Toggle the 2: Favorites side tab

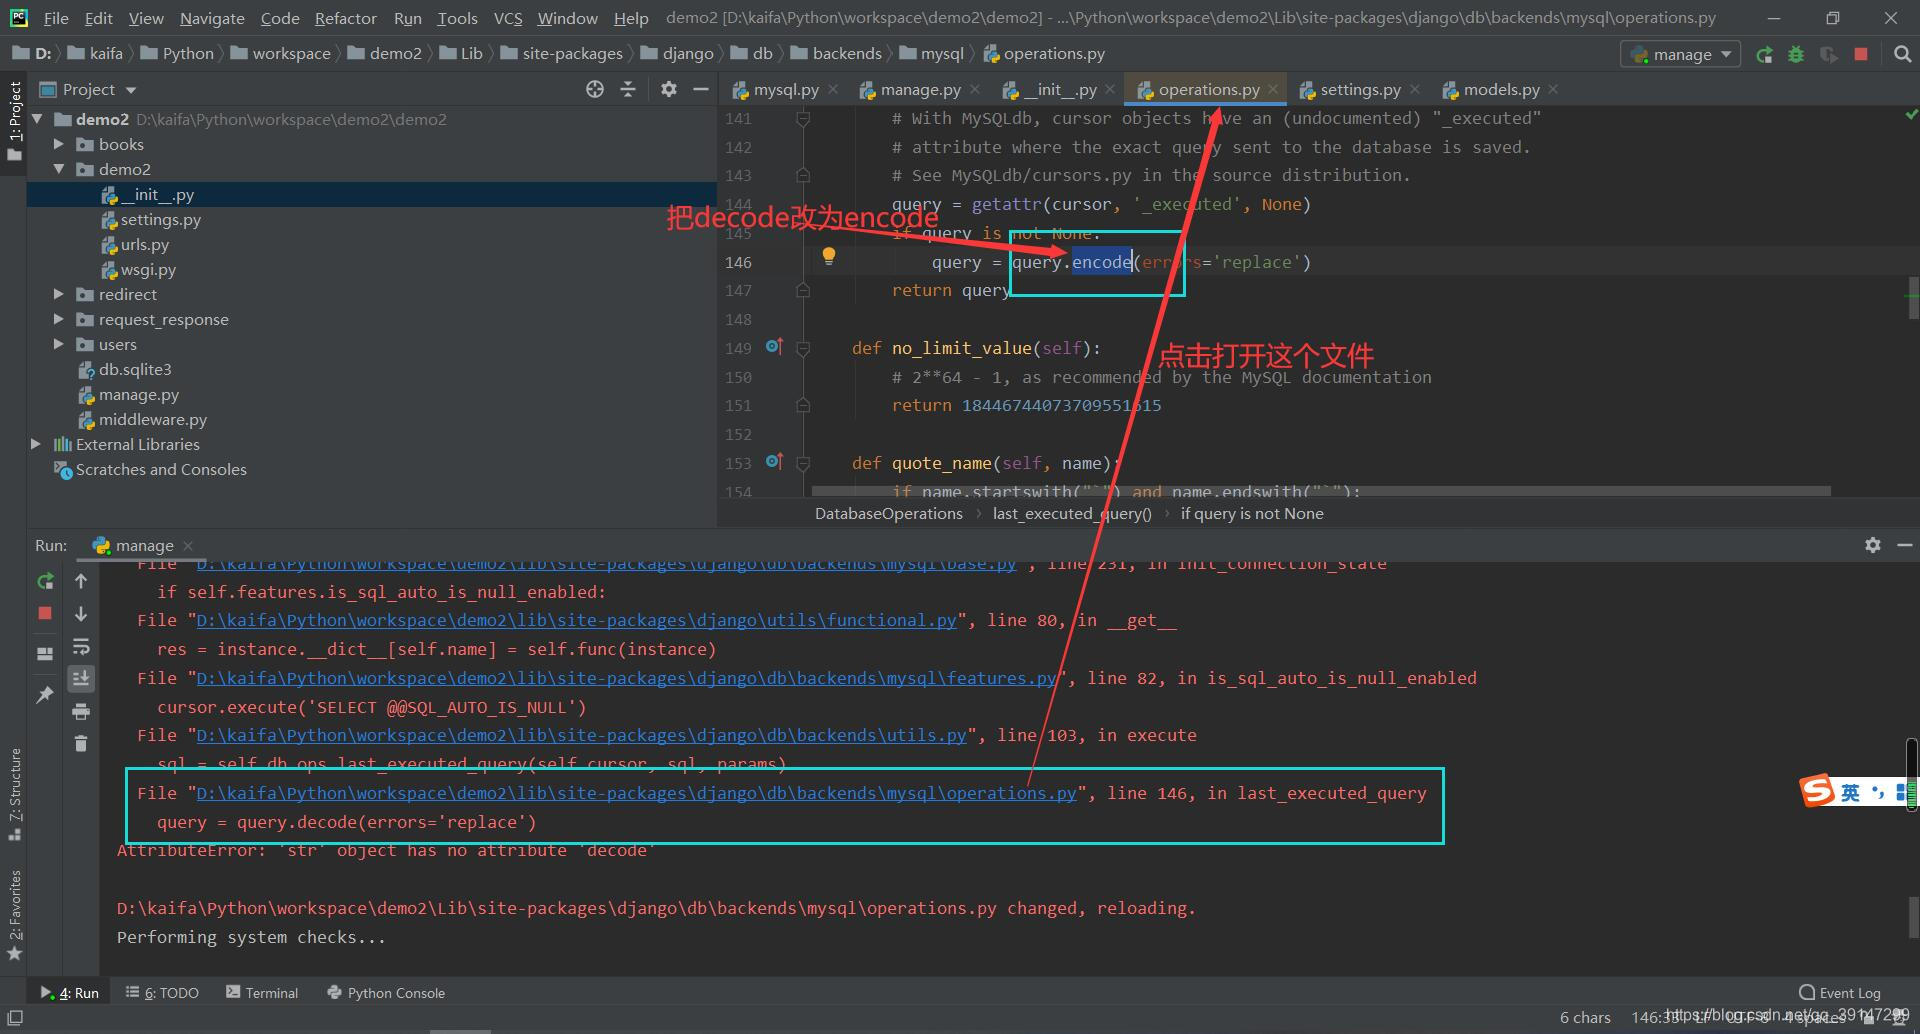point(14,914)
